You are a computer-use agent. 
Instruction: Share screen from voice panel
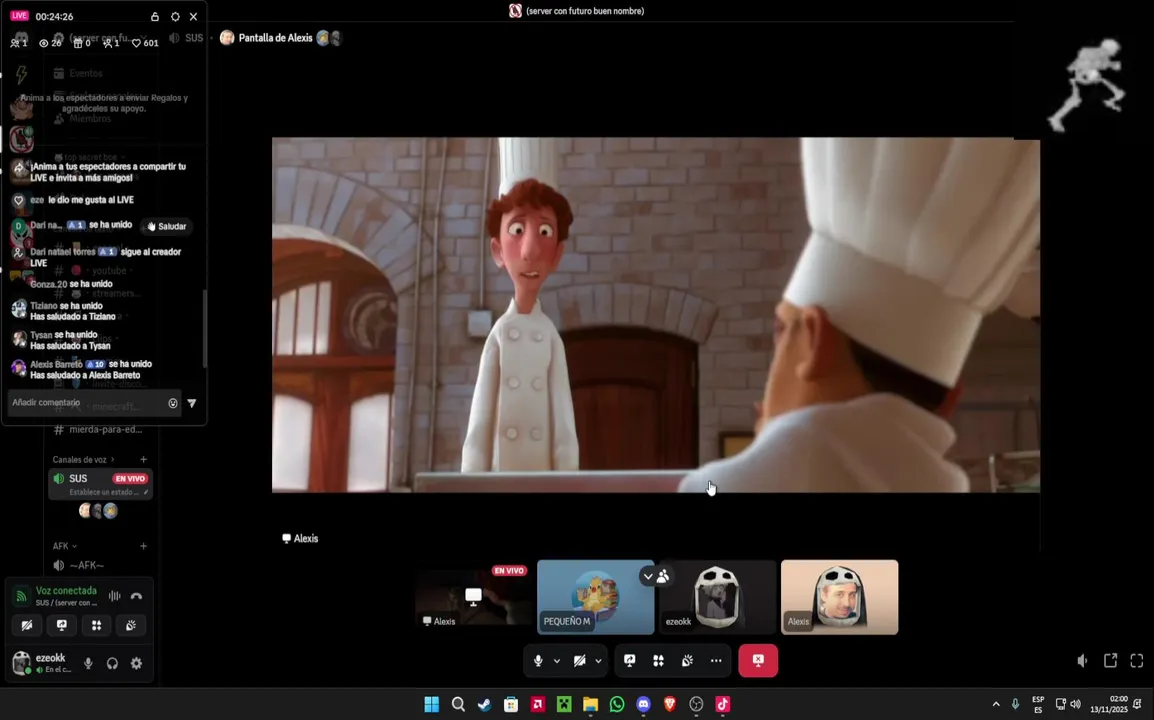point(62,625)
